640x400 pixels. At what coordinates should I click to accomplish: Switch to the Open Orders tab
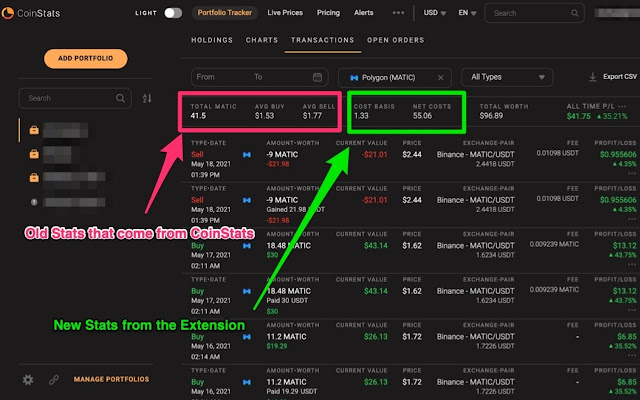pos(396,40)
